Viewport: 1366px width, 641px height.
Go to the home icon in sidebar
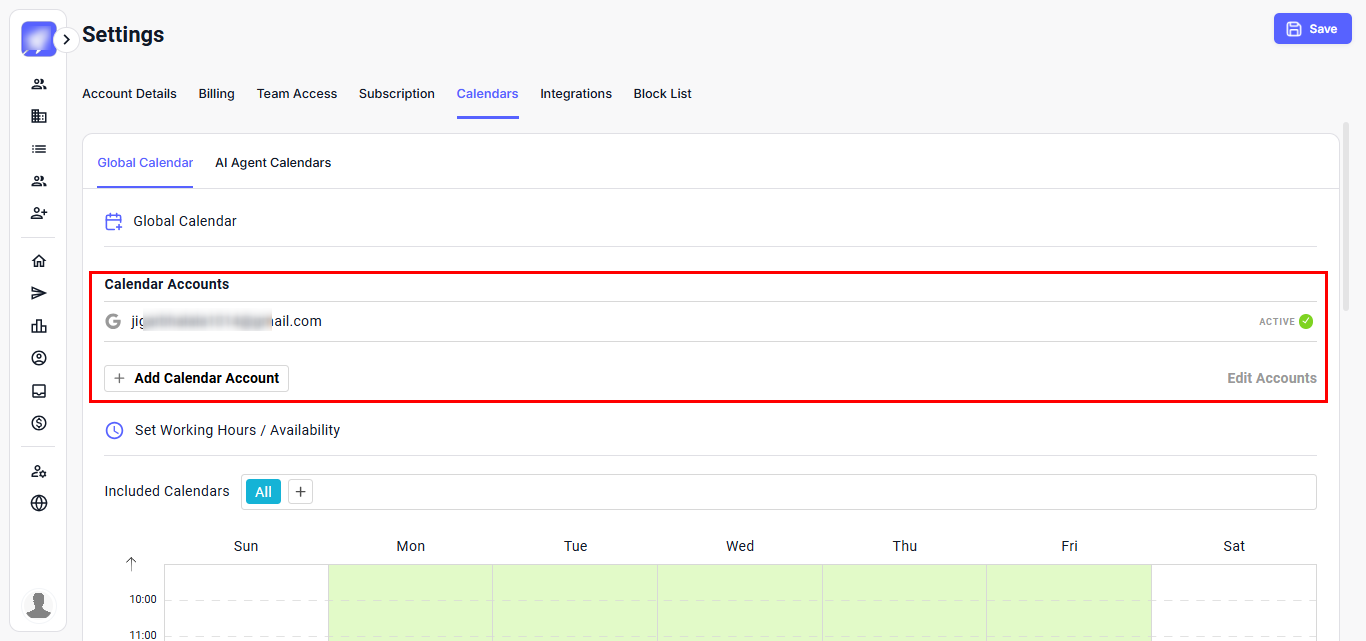pos(39,261)
